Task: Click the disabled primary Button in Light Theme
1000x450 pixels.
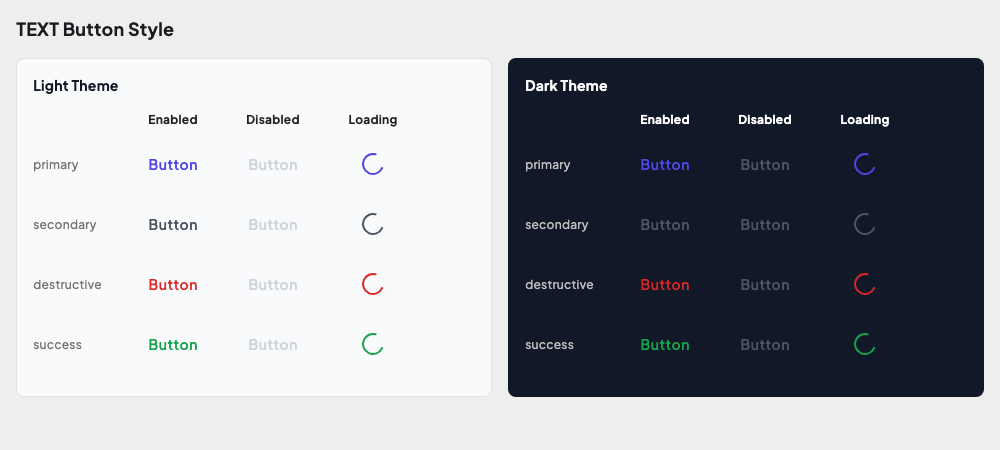Action: click(x=273, y=165)
